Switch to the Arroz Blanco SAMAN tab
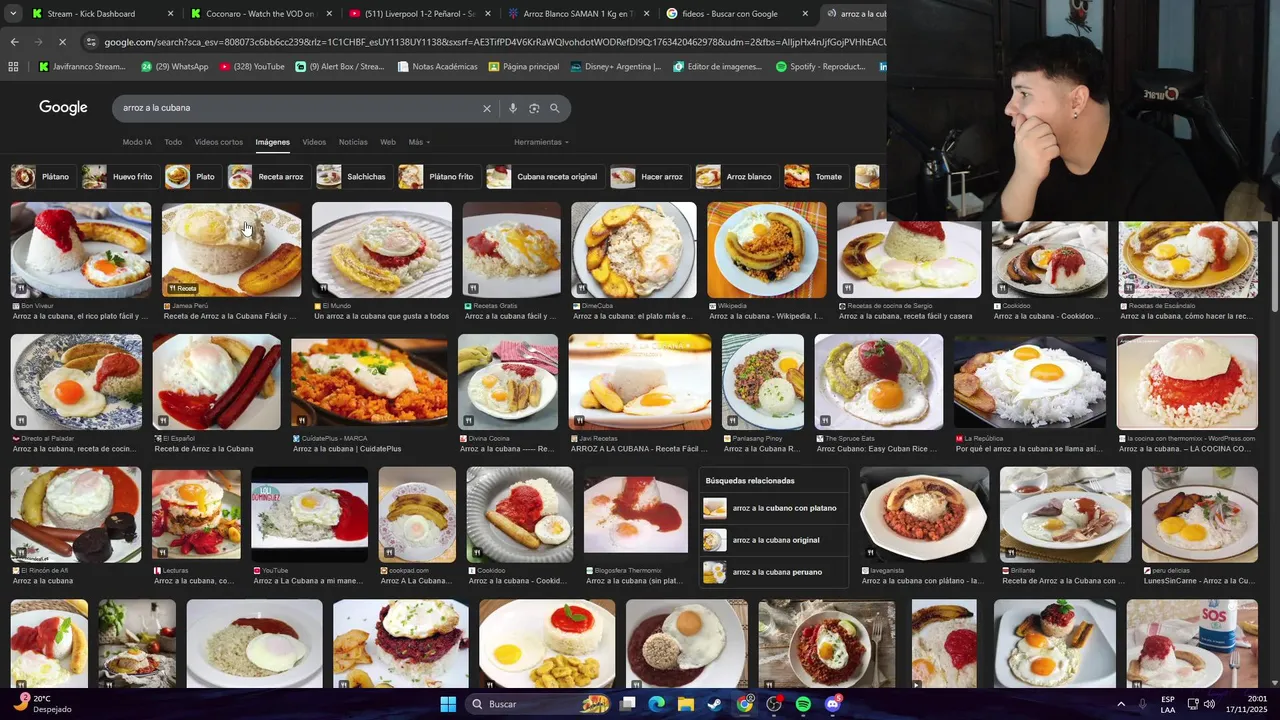 coord(577,14)
